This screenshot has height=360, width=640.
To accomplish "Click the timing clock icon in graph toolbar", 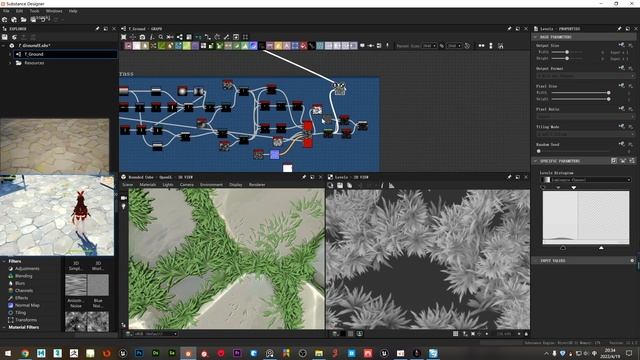I will (x=467, y=46).
